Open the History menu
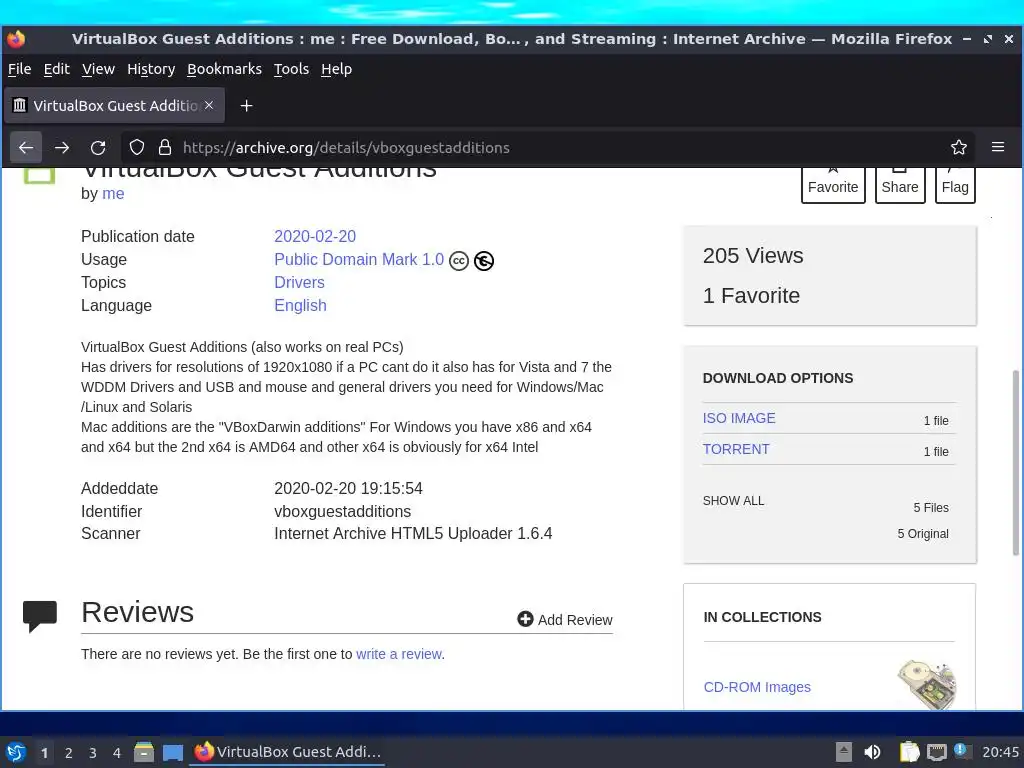The height and width of the screenshot is (768, 1024). (x=151, y=69)
